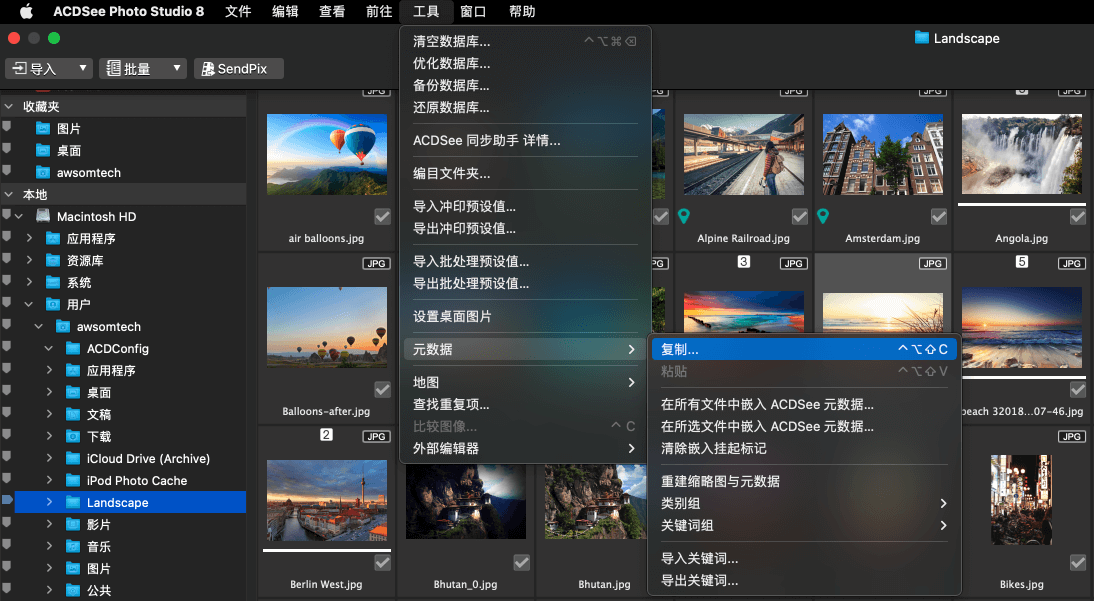Click the number 3 stack badge
Viewport: 1094px width, 601px height.
click(744, 261)
